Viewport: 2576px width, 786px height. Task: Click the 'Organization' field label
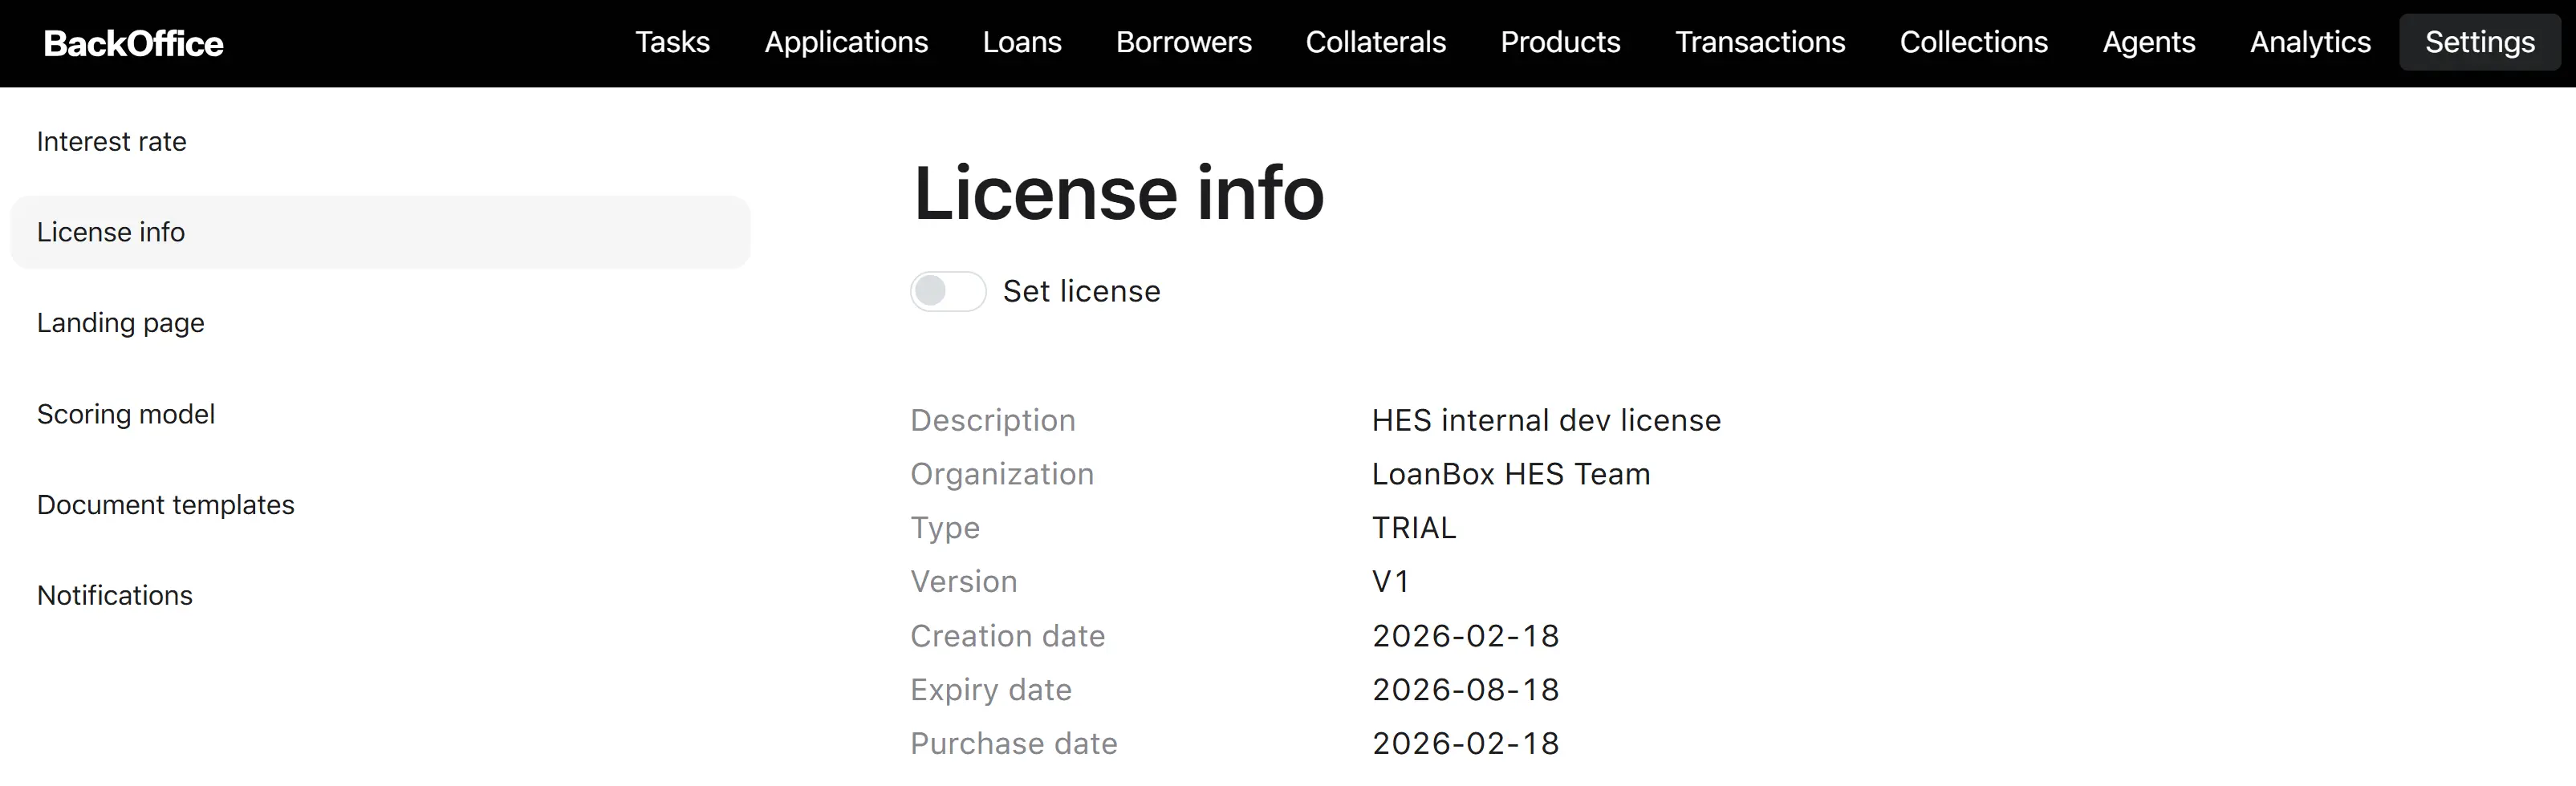pyautogui.click(x=1002, y=474)
